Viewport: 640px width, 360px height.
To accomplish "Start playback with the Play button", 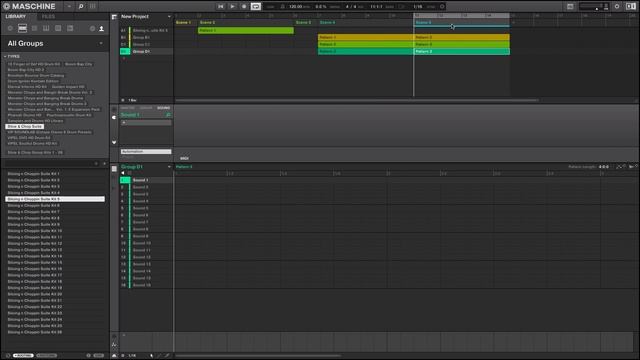I will [x=232, y=6].
